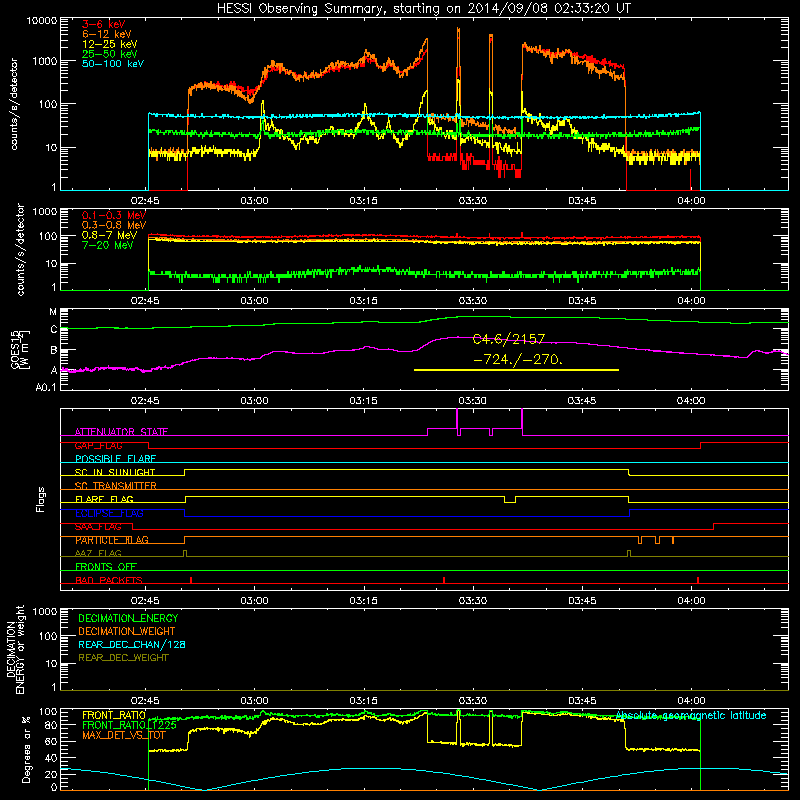
Task: Select the POSSIBLE_FLARE flag label
Action: click(115, 459)
